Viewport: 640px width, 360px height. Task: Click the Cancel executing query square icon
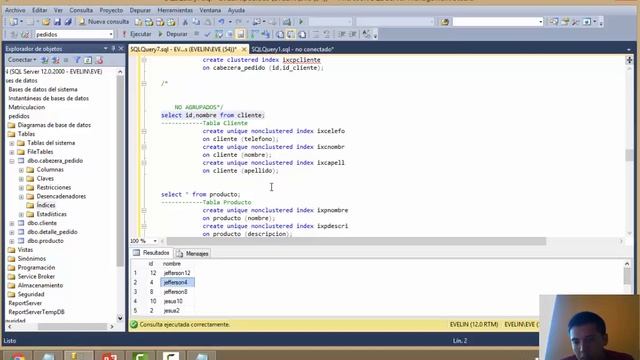(x=197, y=34)
